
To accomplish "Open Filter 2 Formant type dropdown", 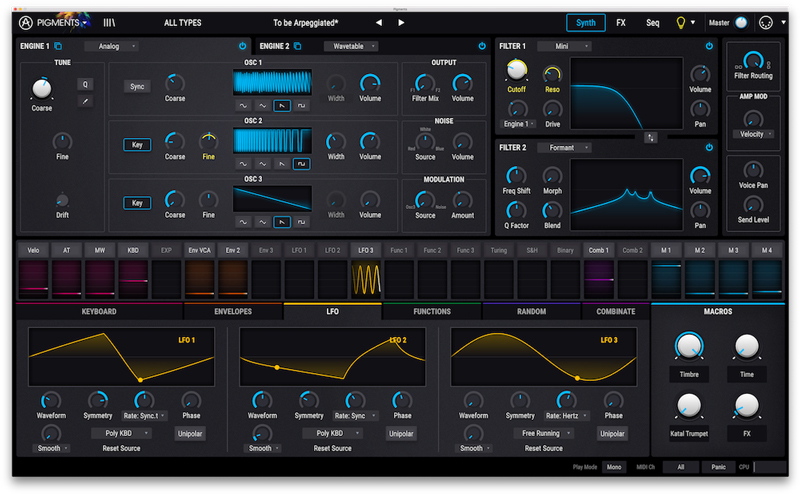I will coord(564,147).
